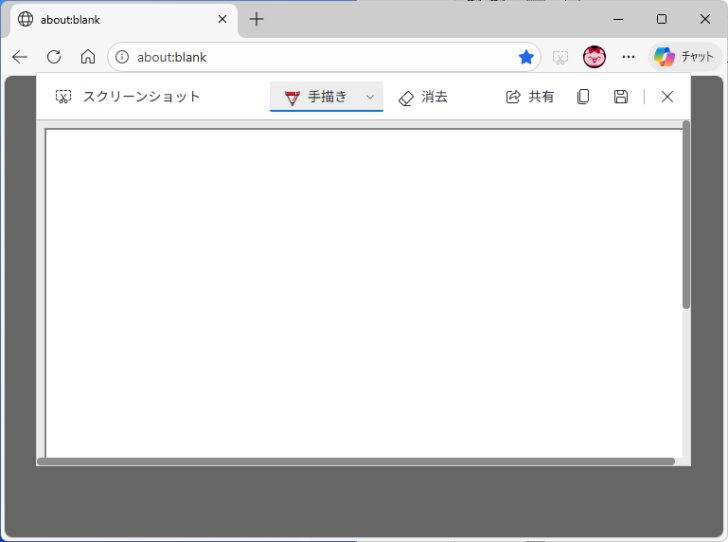
Task: Share the screenshot via 共有
Action: pos(530,97)
